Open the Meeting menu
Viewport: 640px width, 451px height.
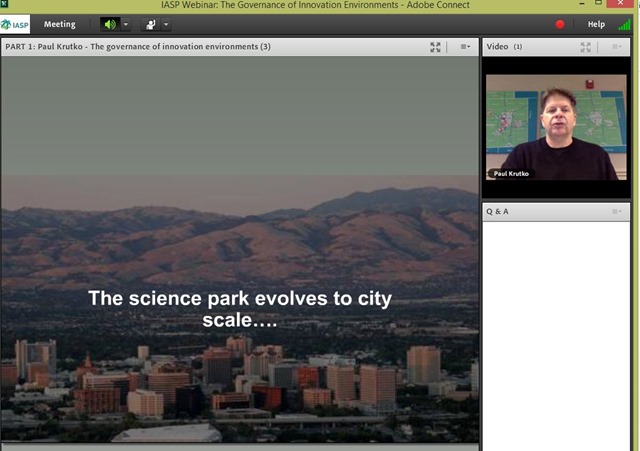tap(60, 24)
